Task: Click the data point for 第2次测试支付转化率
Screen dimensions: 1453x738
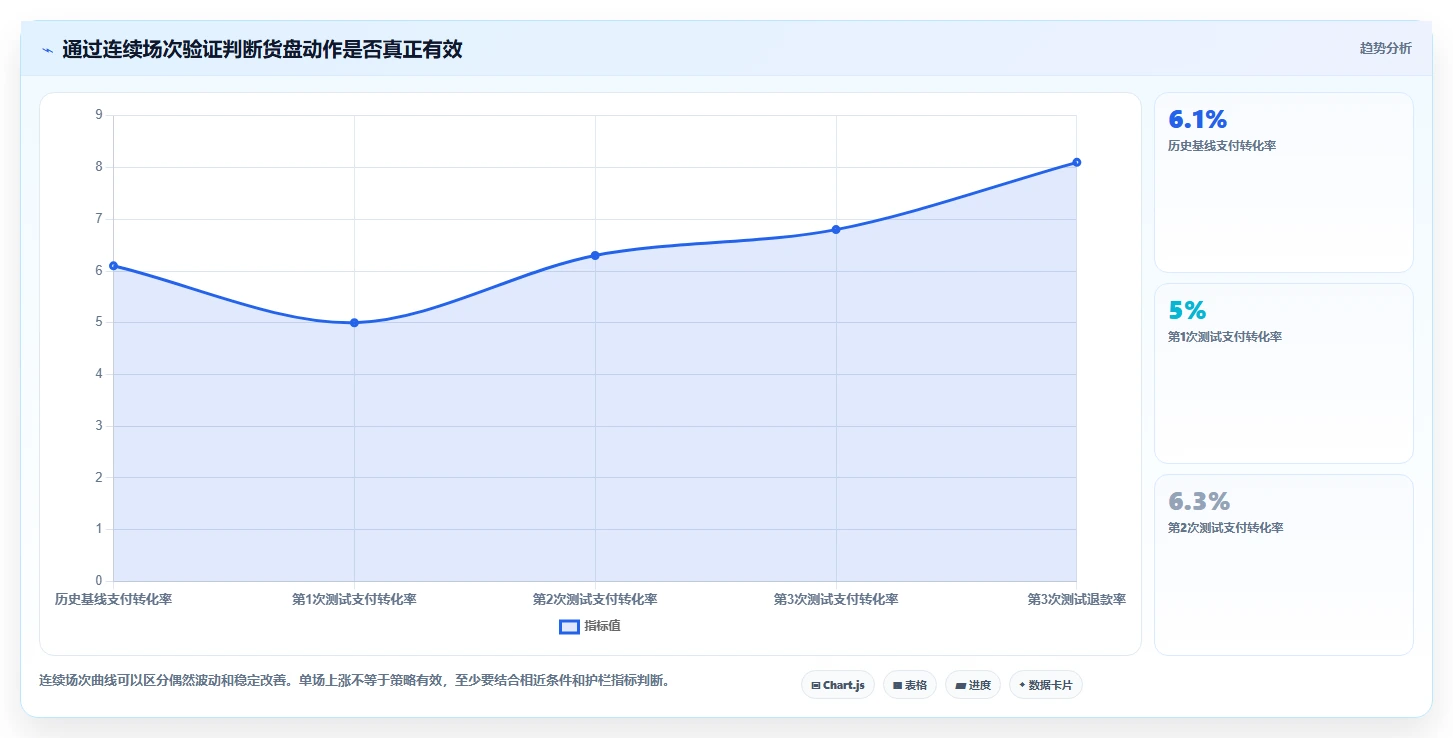Action: (595, 255)
